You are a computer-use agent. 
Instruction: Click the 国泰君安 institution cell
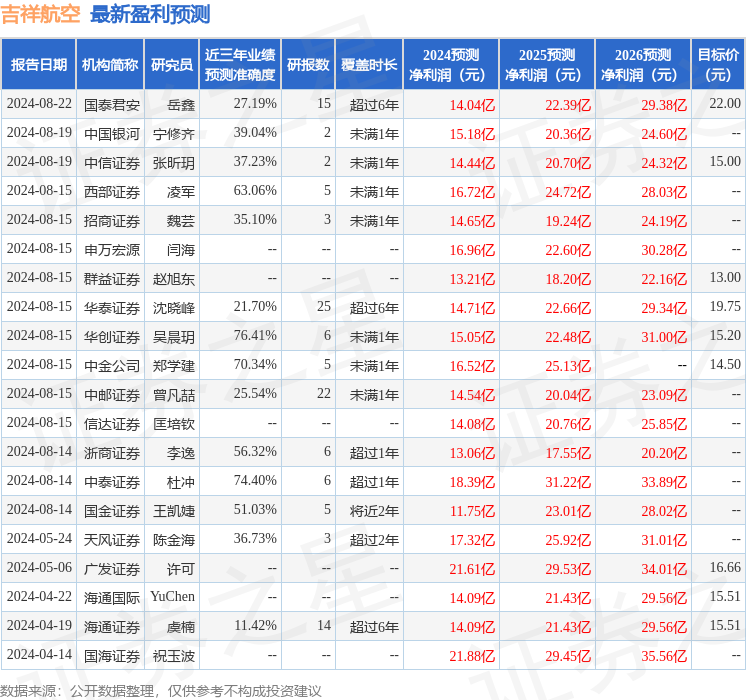112,105
